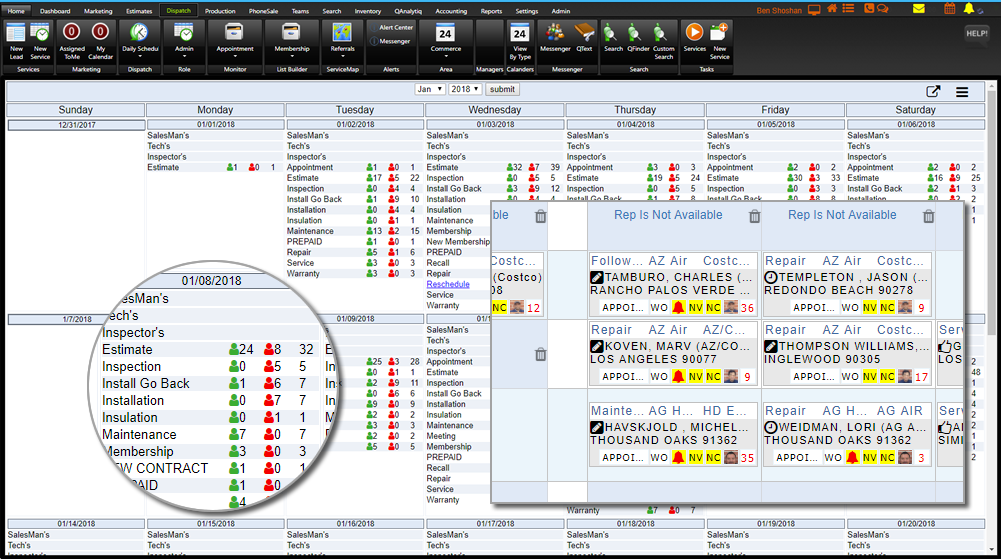Launch the QText book icon
Image resolution: width=1001 pixels, height=559 pixels.
click(584, 33)
